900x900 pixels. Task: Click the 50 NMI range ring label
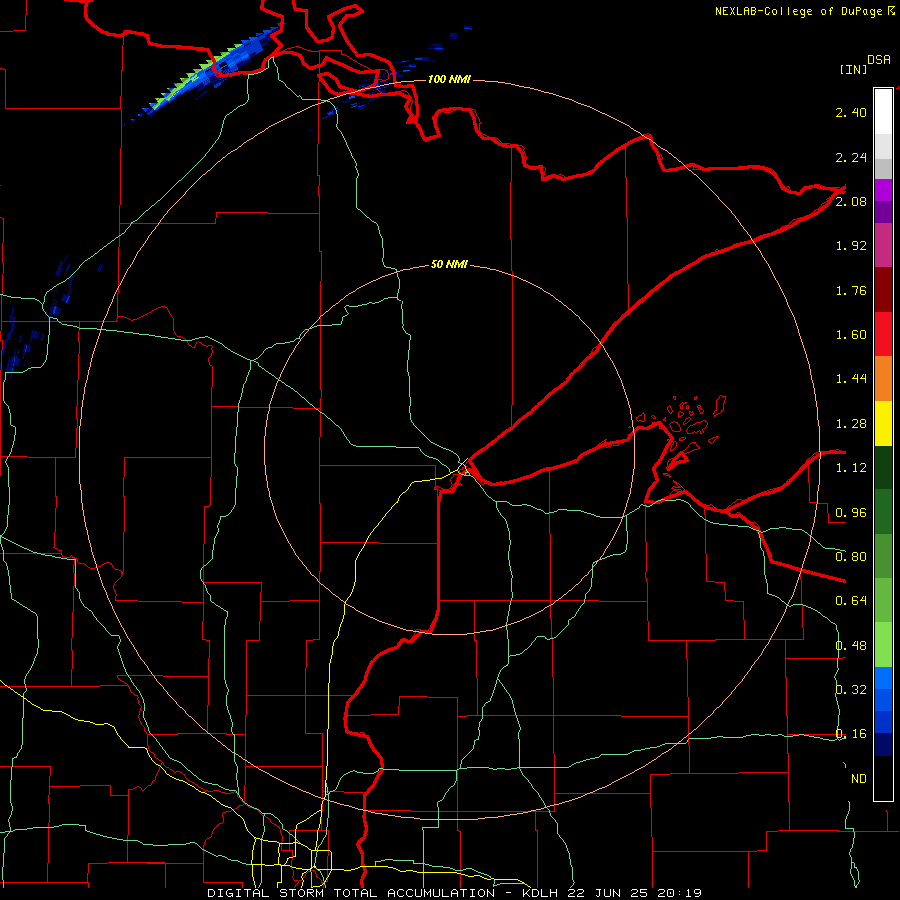(x=449, y=265)
